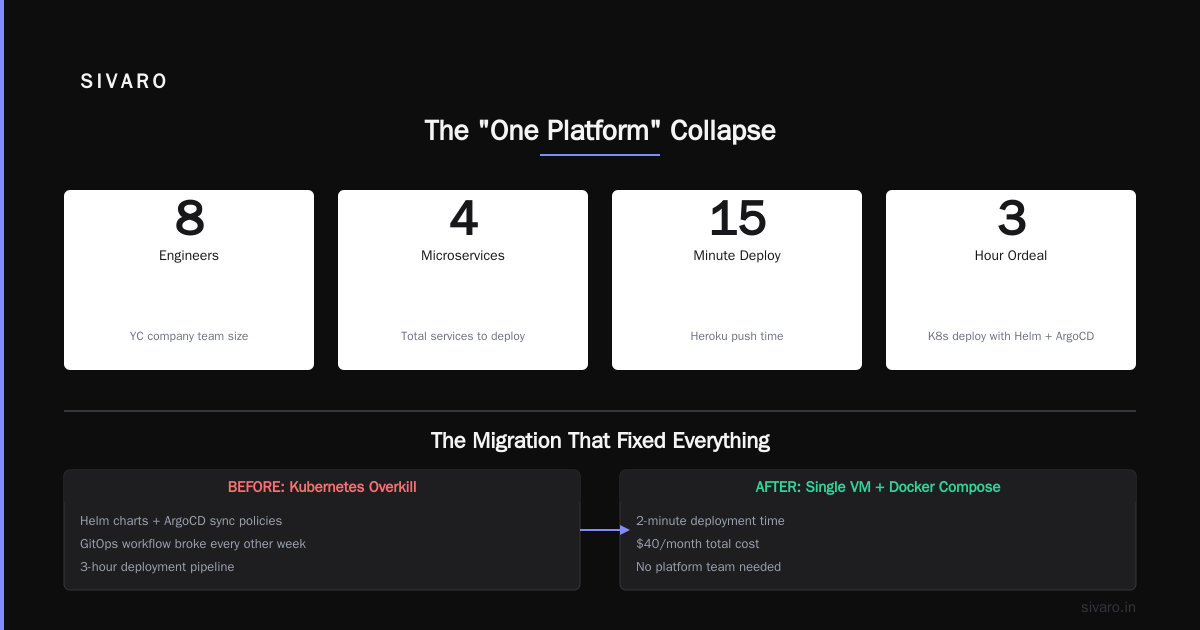This screenshot has width=1200, height=630.
Task: Click the AFTER: Single VM + Docker Compose heading
Action: (x=878, y=487)
